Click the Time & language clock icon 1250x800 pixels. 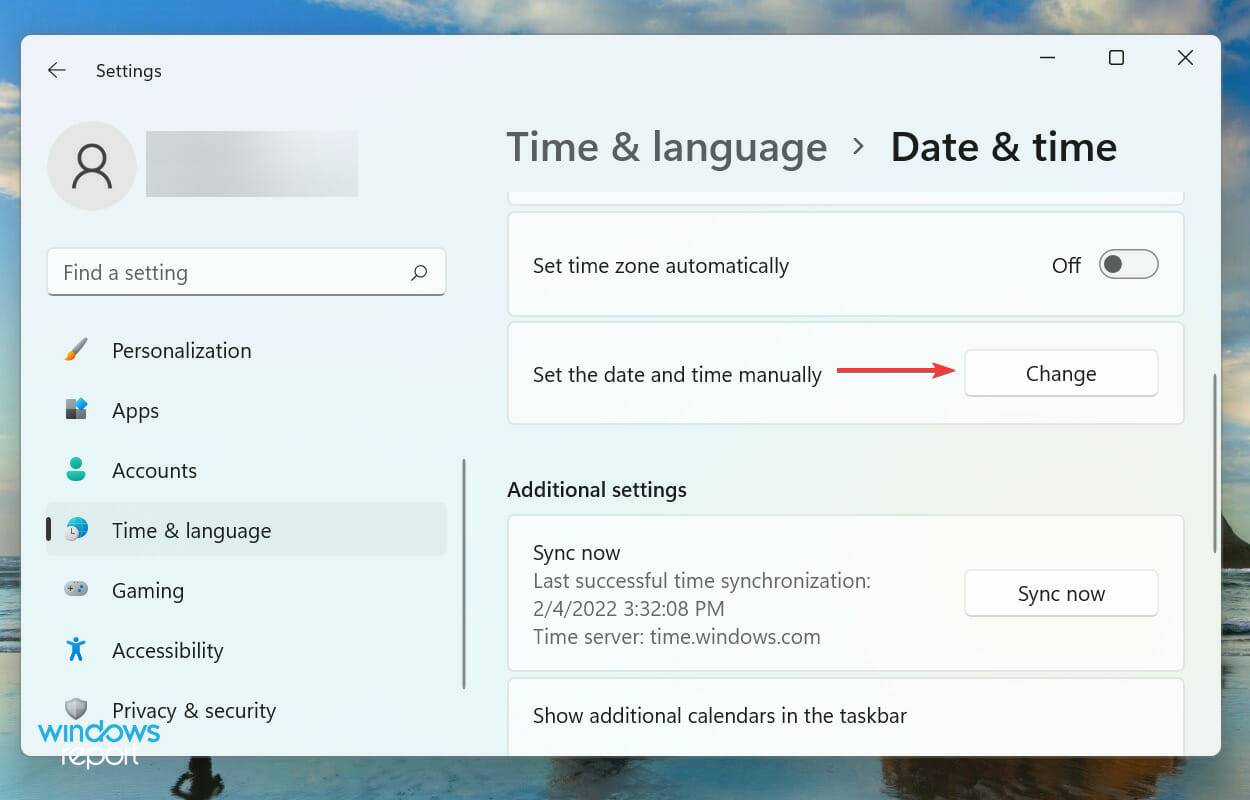point(74,530)
